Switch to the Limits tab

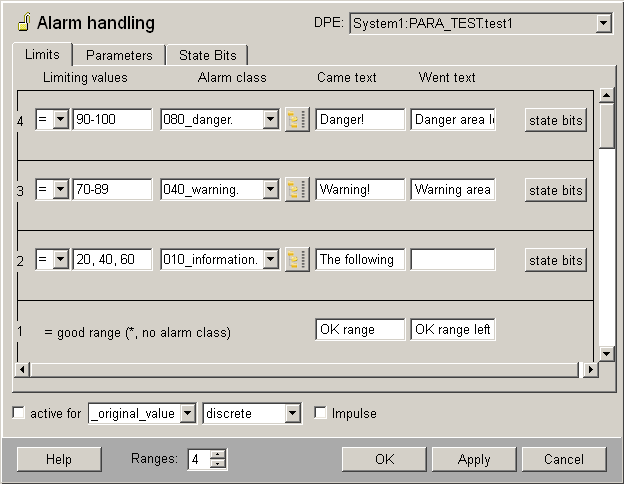tap(42, 55)
